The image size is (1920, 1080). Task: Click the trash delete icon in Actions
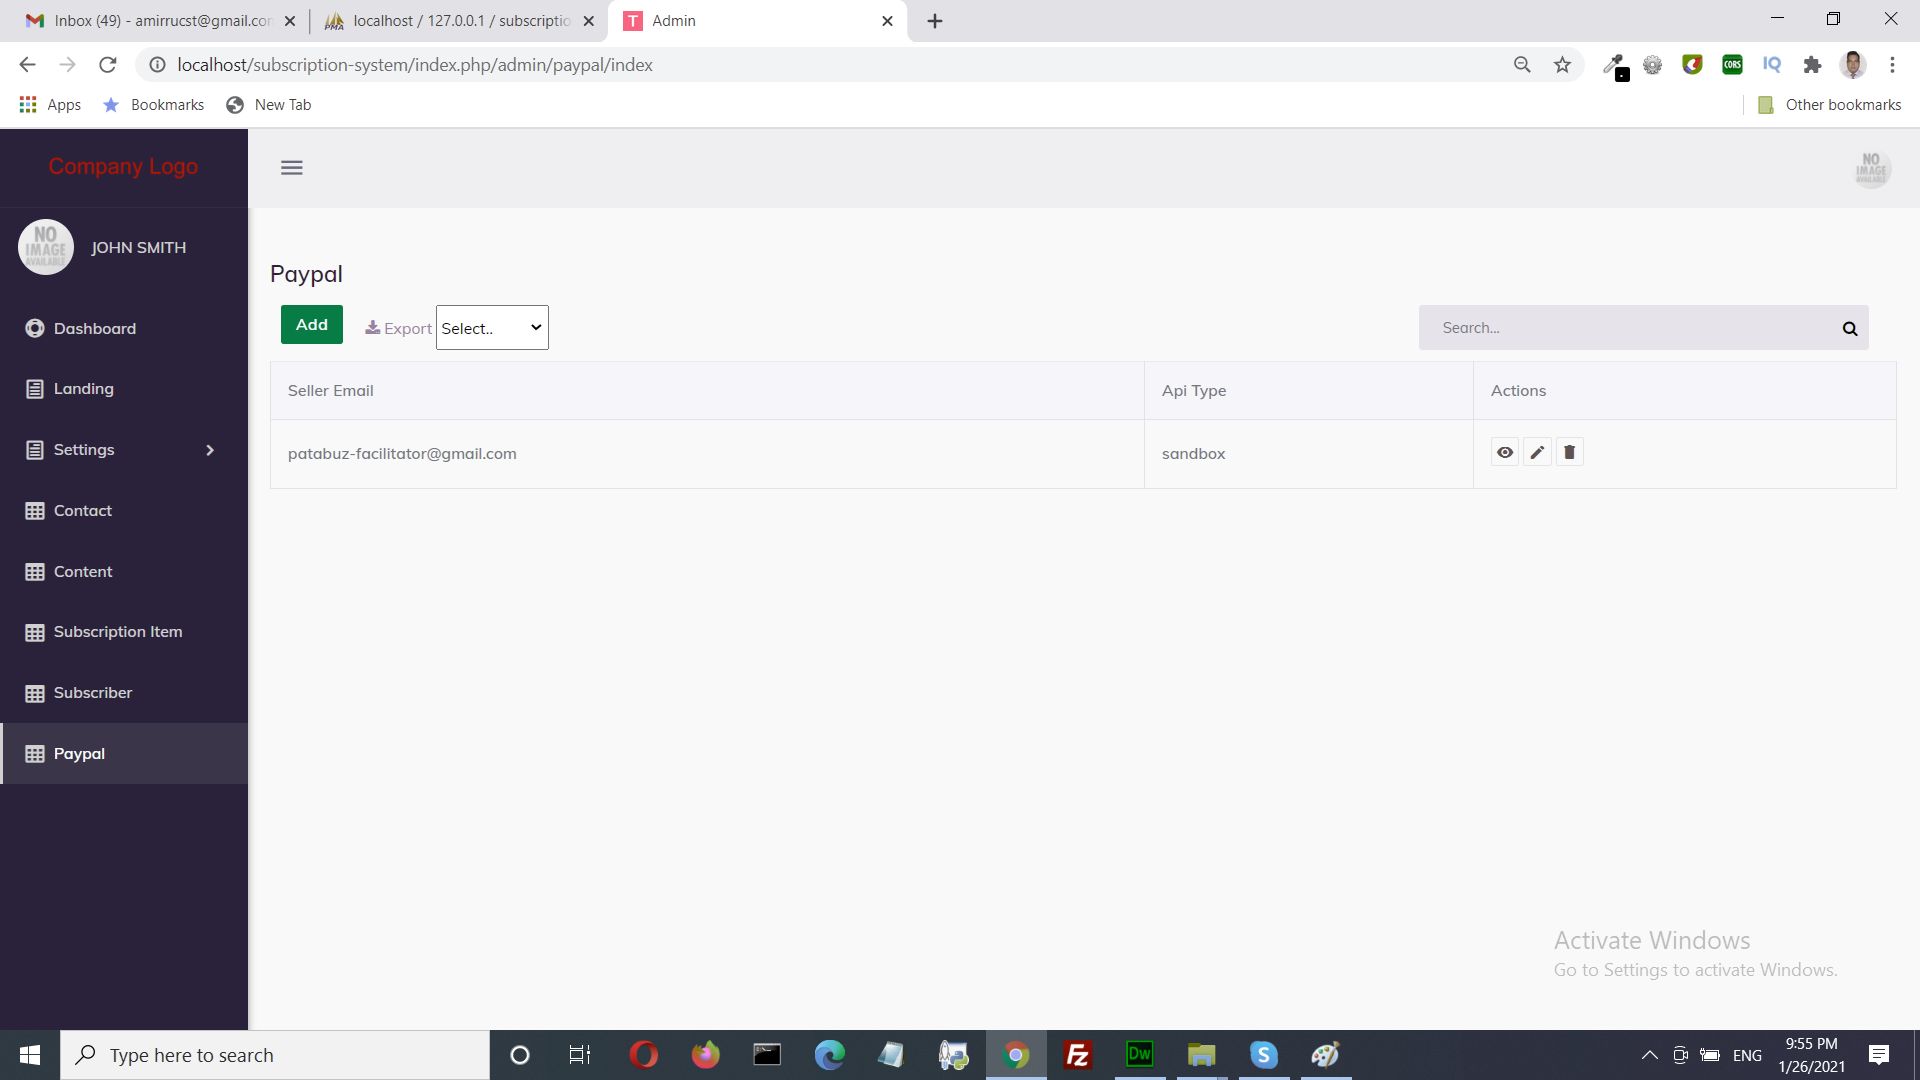(1569, 452)
